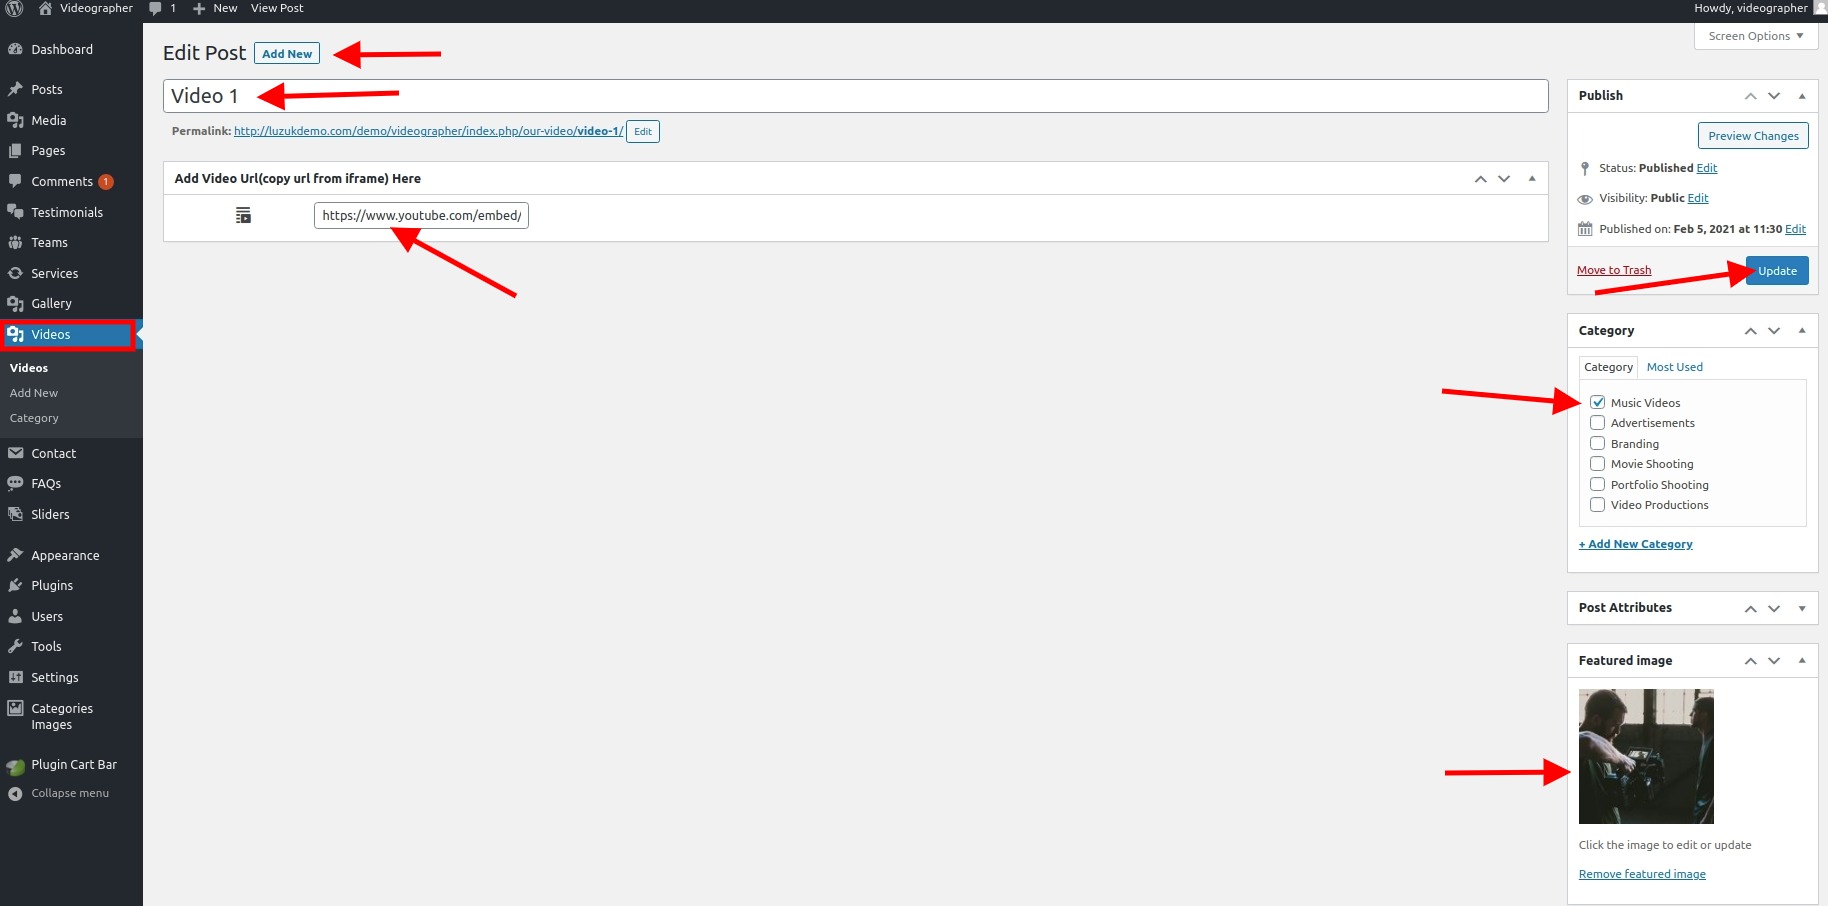
Task: Click the Update button
Action: tap(1777, 271)
